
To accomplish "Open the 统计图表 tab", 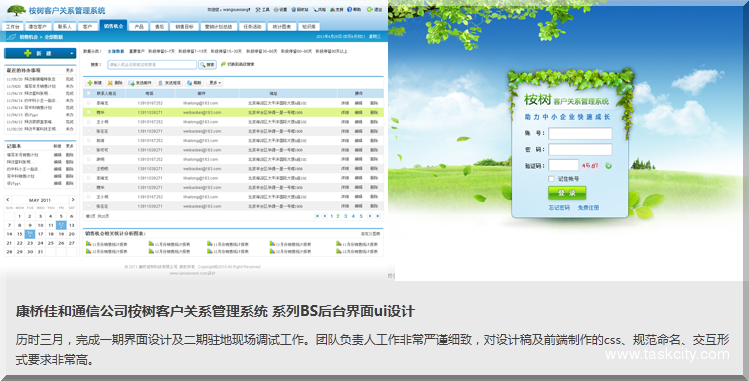I will (282, 27).
